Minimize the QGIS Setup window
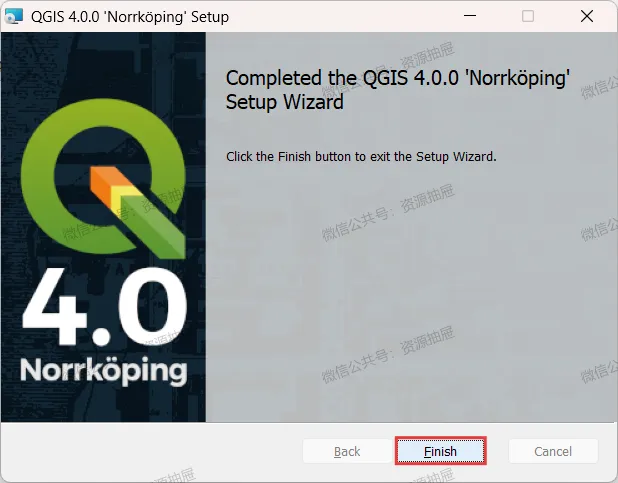The height and width of the screenshot is (483, 618). pyautogui.click(x=470, y=16)
